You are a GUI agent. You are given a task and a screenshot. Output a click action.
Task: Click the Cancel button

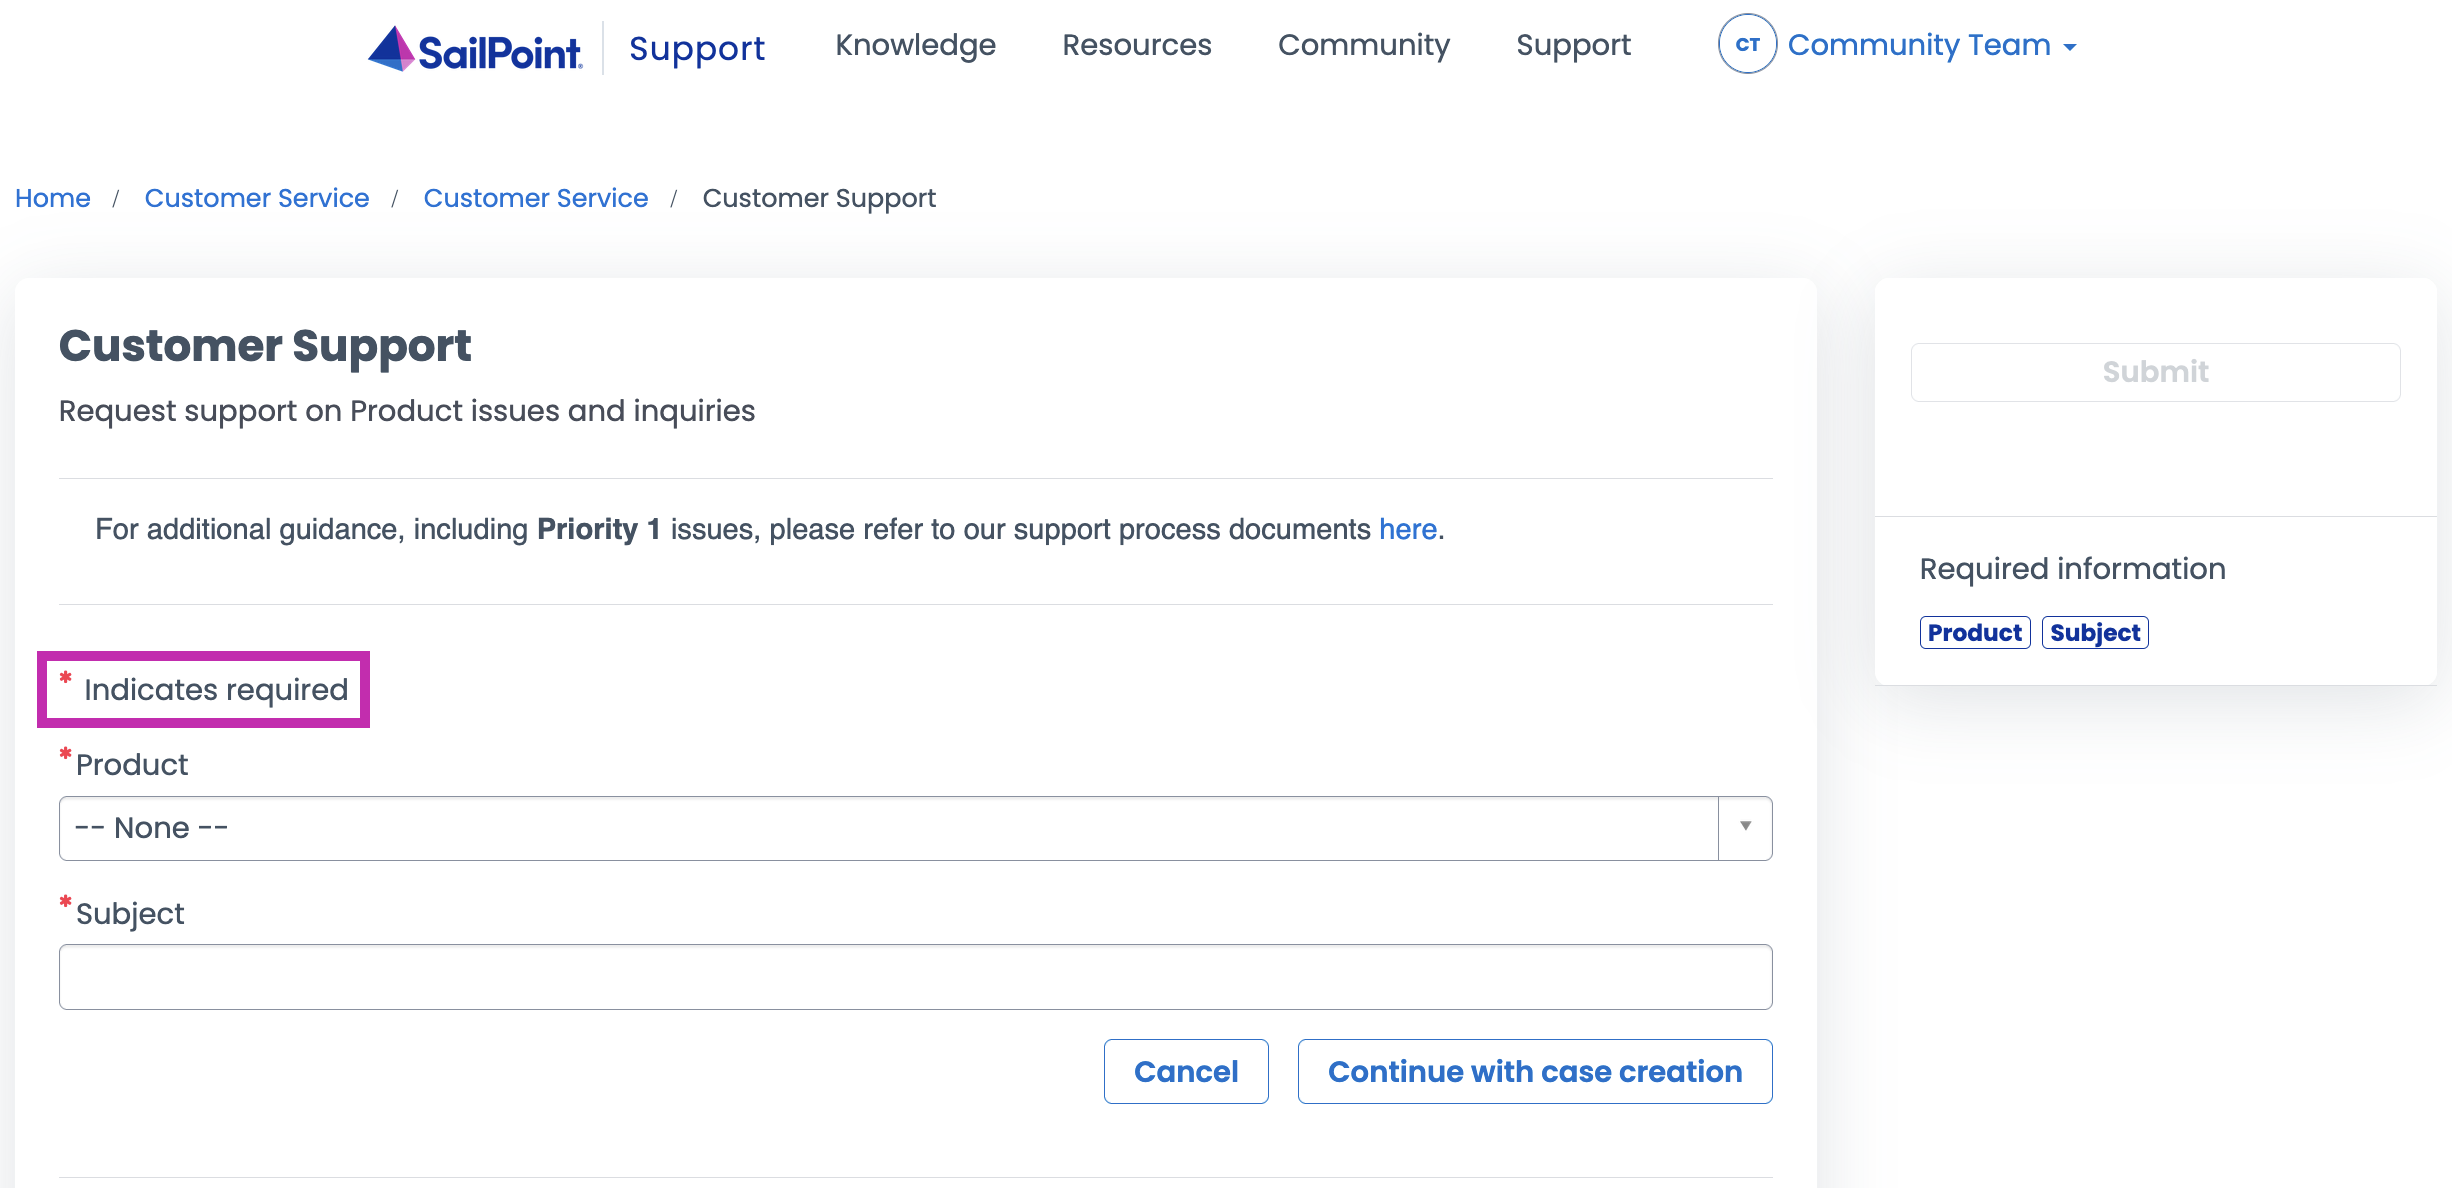pyautogui.click(x=1185, y=1071)
